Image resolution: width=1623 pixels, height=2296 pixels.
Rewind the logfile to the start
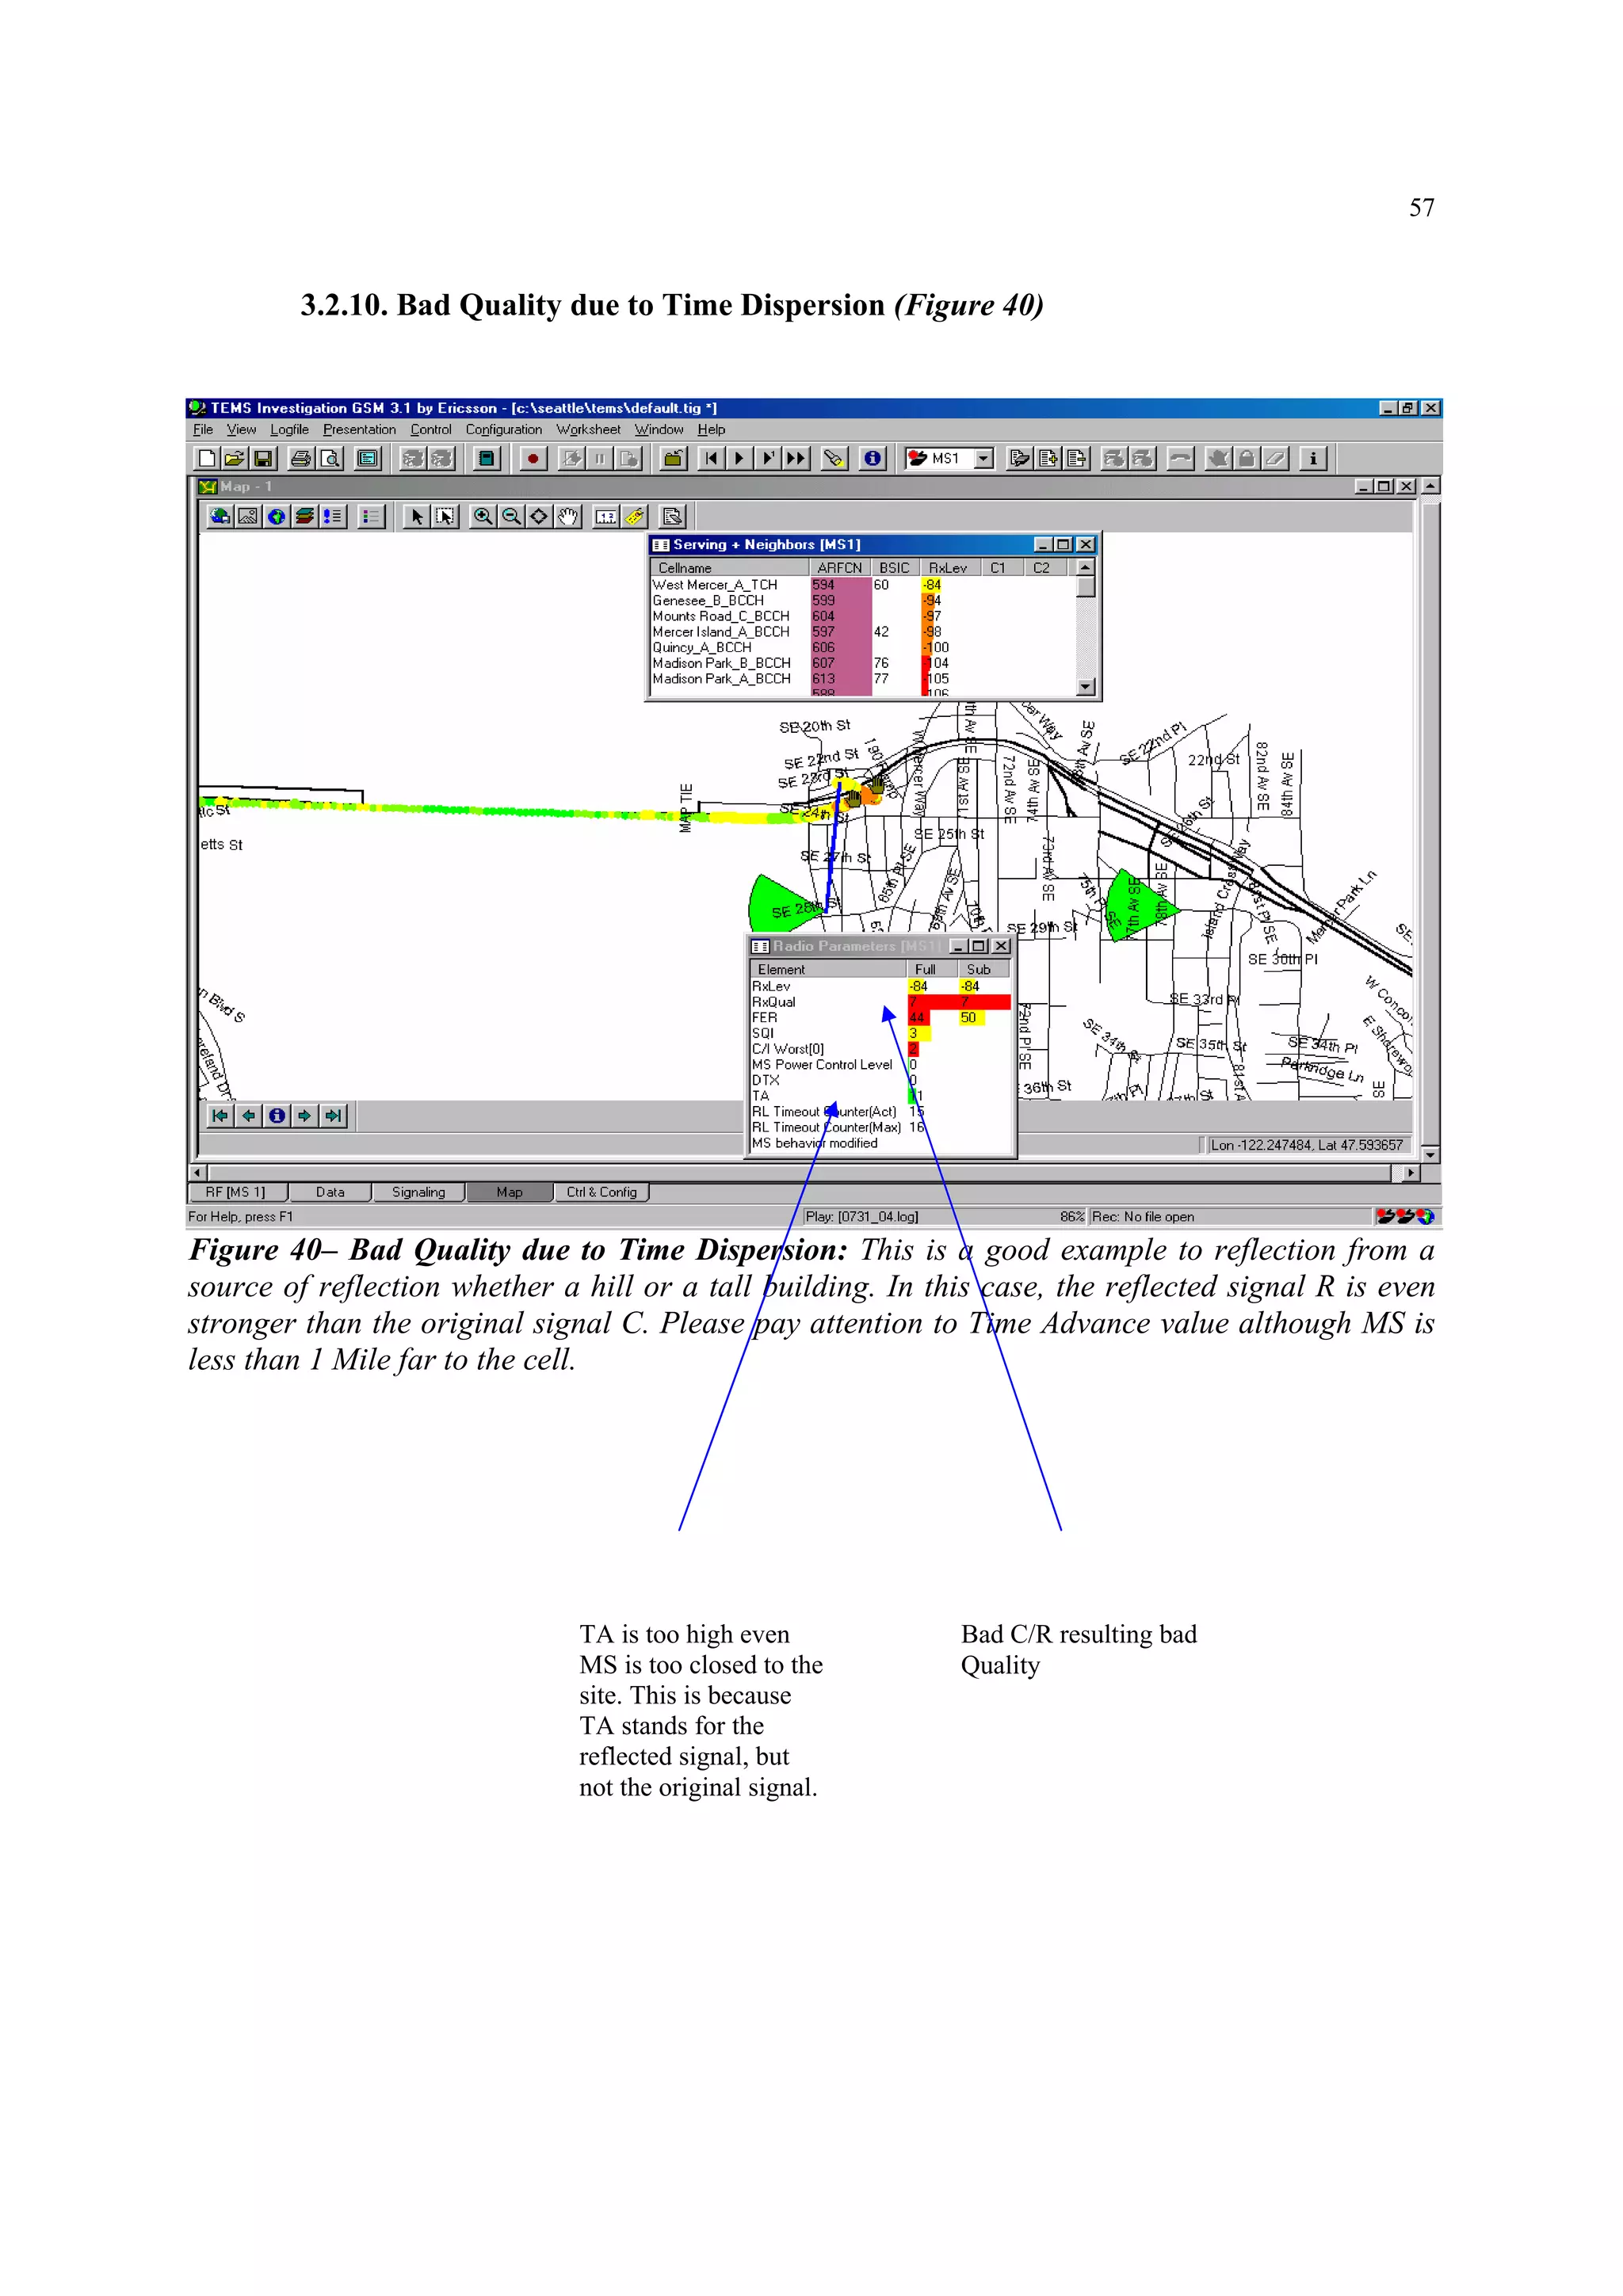coord(710,458)
